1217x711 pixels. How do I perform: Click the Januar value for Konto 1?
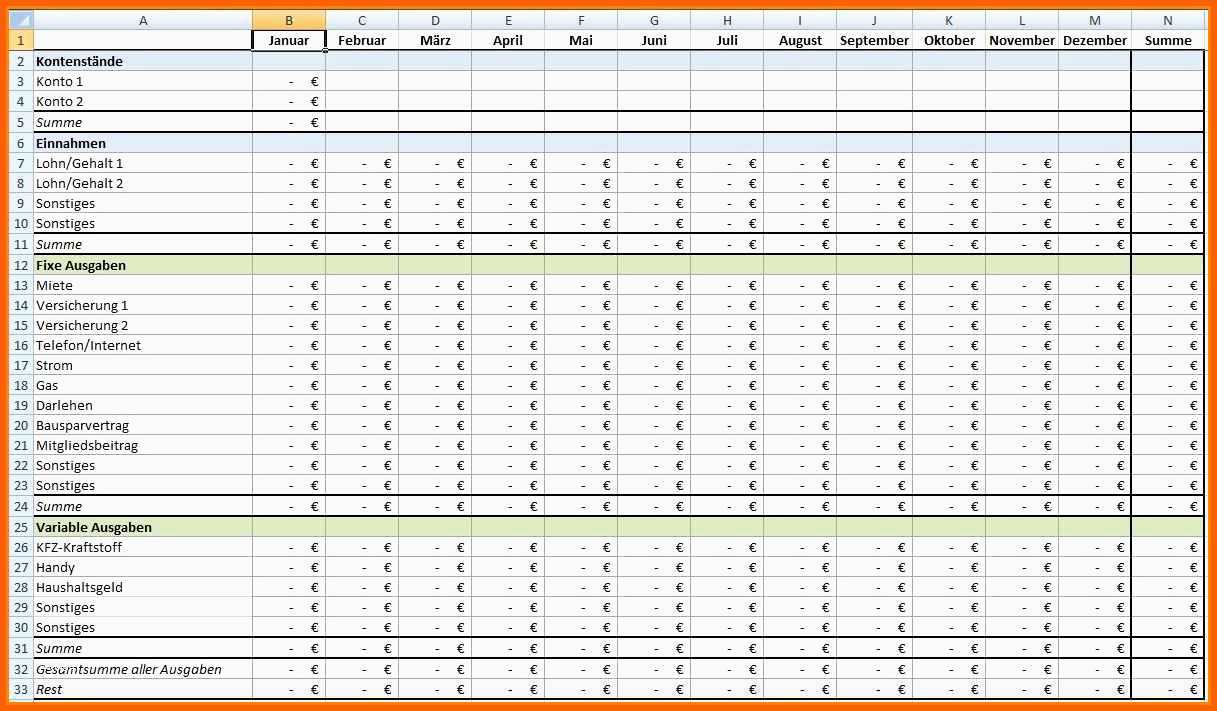click(x=289, y=81)
